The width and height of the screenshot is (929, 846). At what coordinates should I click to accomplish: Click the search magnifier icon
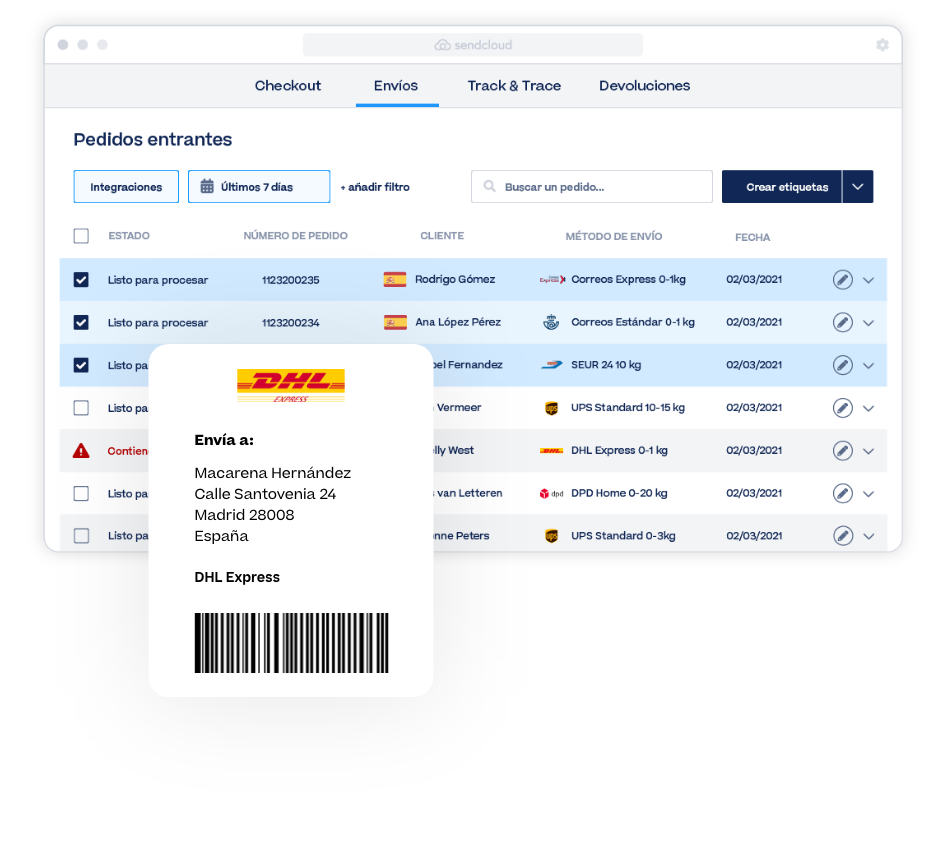pyautogui.click(x=489, y=187)
